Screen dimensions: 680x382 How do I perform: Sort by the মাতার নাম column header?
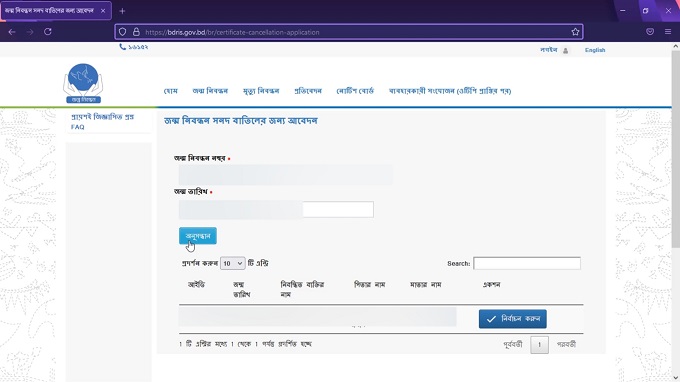pos(425,285)
